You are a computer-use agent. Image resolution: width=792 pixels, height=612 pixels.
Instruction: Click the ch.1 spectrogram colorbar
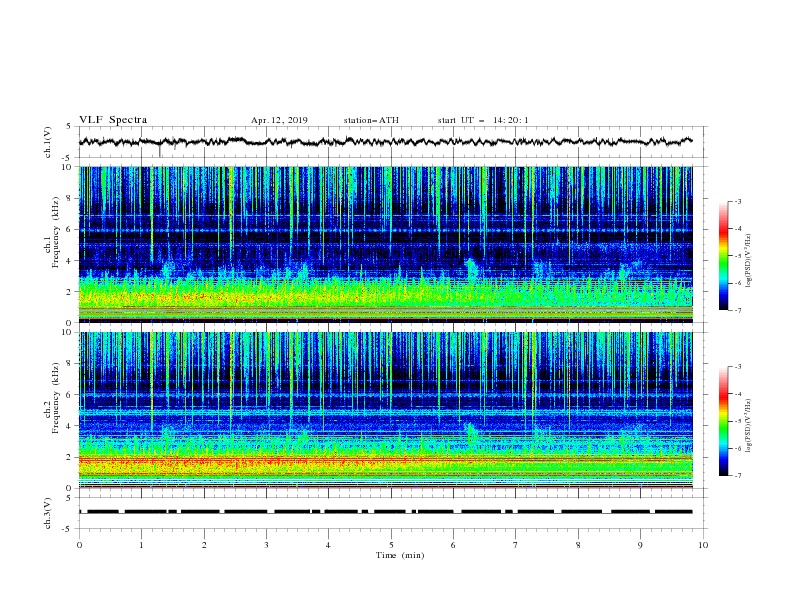point(723,256)
